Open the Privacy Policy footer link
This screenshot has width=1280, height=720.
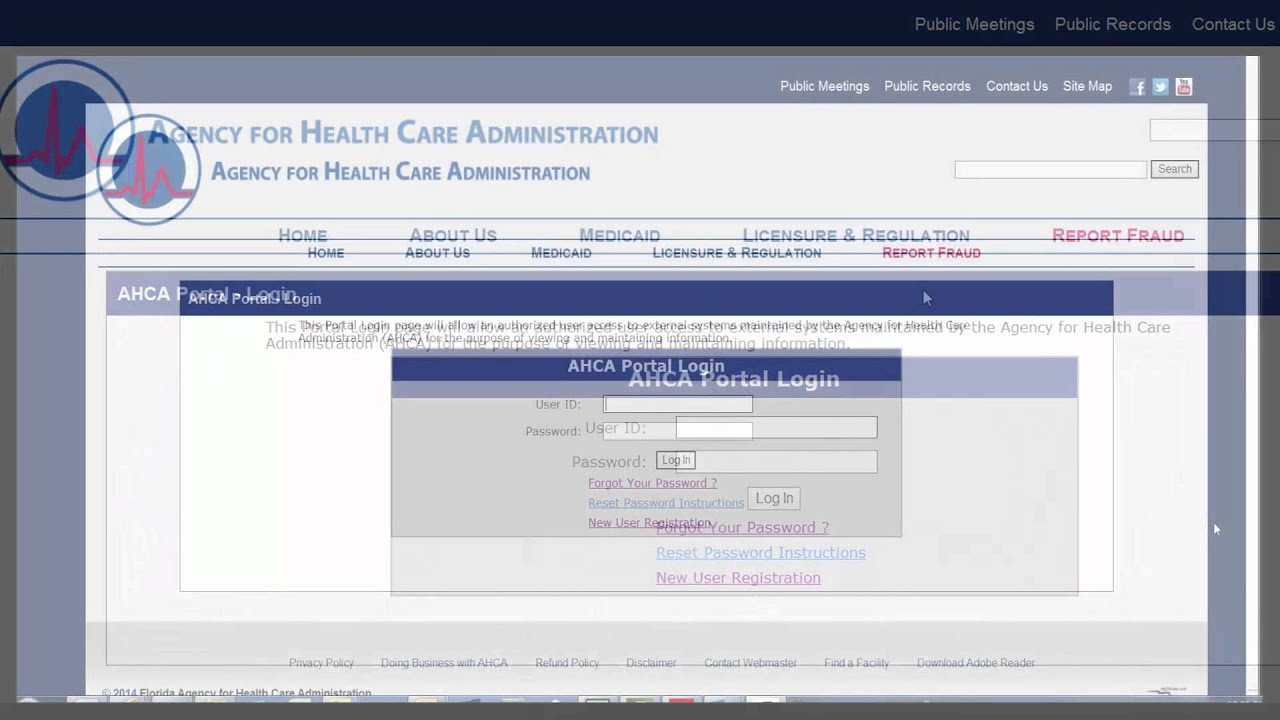pos(321,663)
